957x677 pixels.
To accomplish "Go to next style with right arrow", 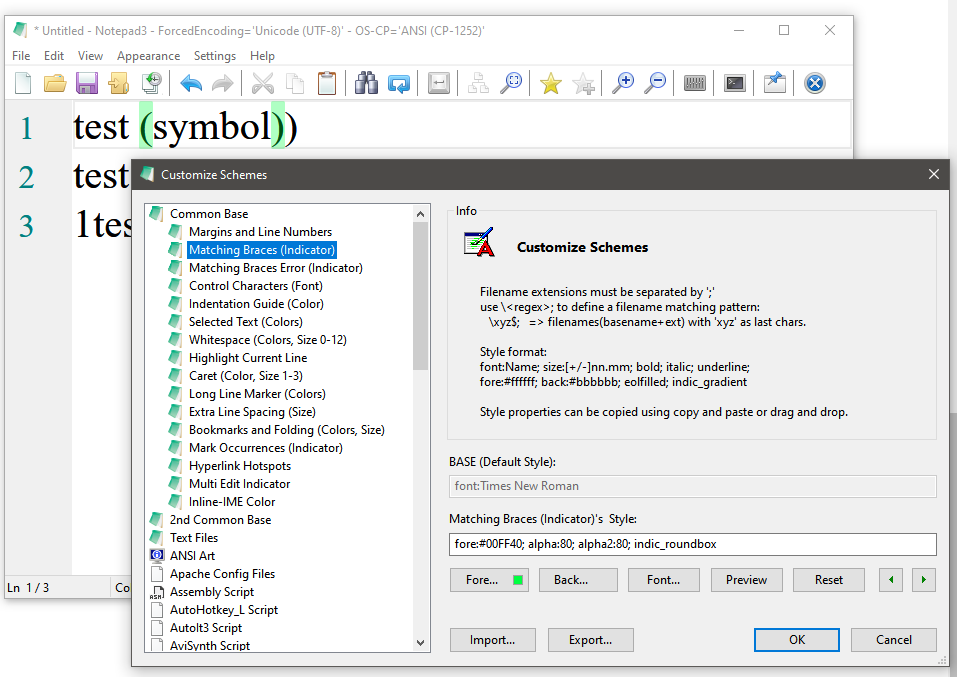I will coord(924,580).
